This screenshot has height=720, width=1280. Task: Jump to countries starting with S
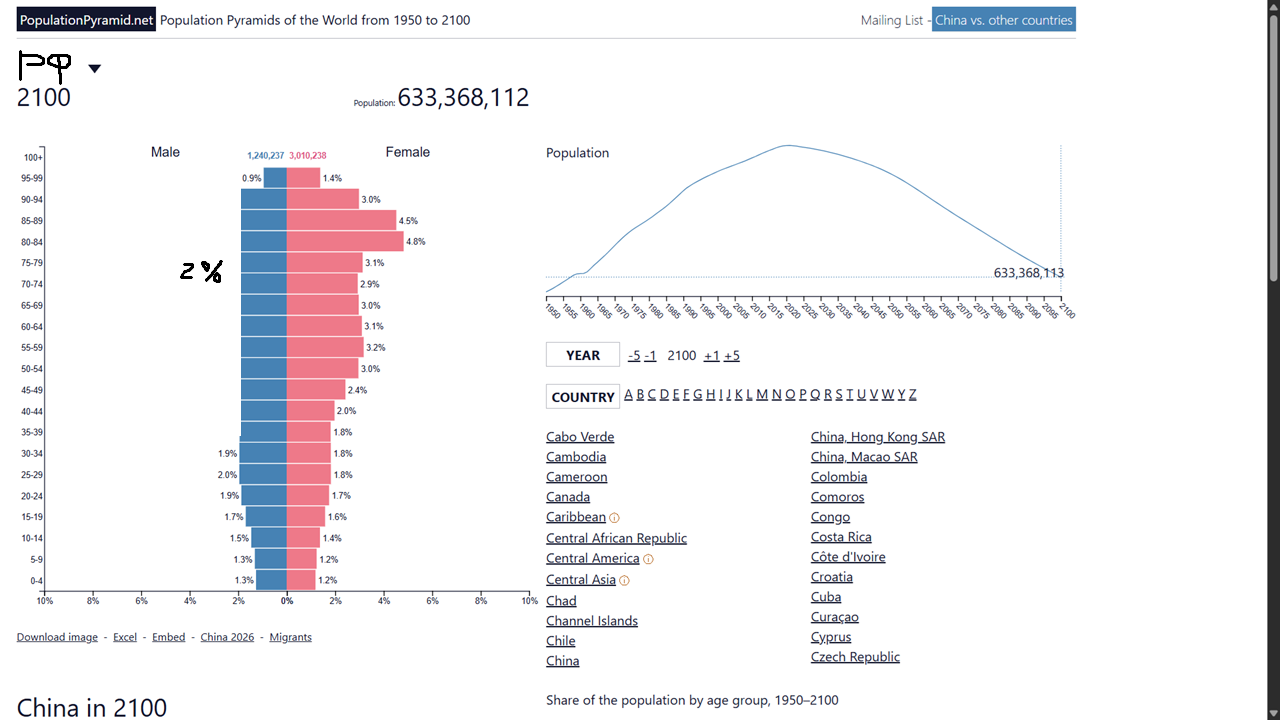839,394
